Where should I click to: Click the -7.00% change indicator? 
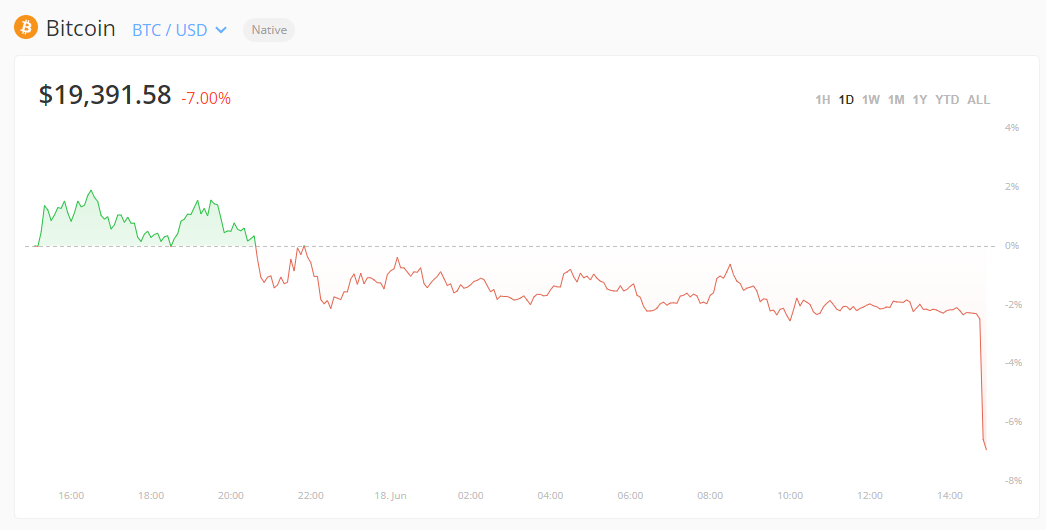point(206,98)
